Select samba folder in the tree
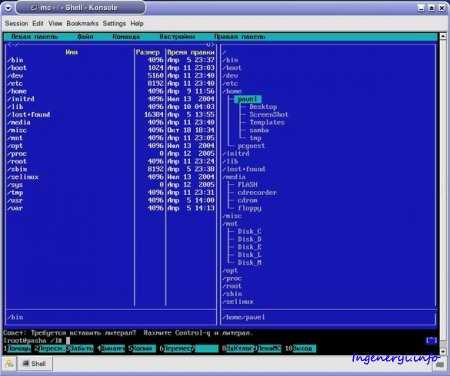450x376 pixels. (259, 130)
